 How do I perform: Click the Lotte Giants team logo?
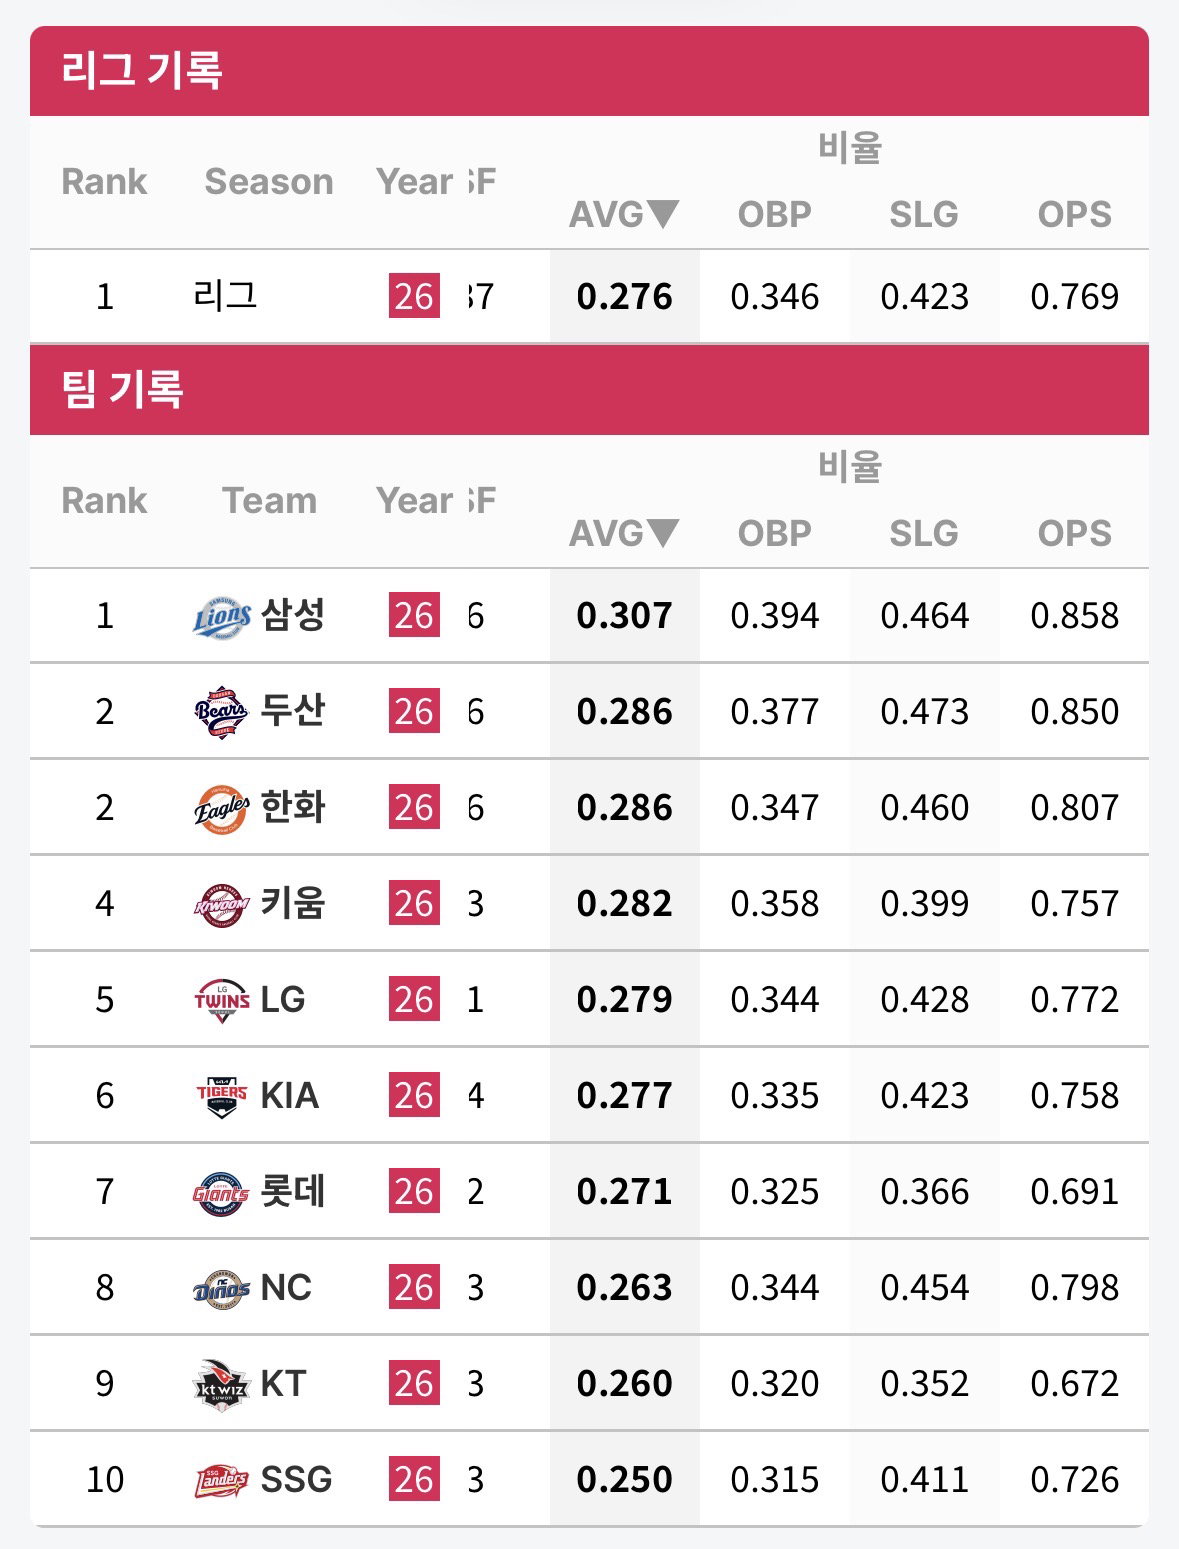point(222,1192)
